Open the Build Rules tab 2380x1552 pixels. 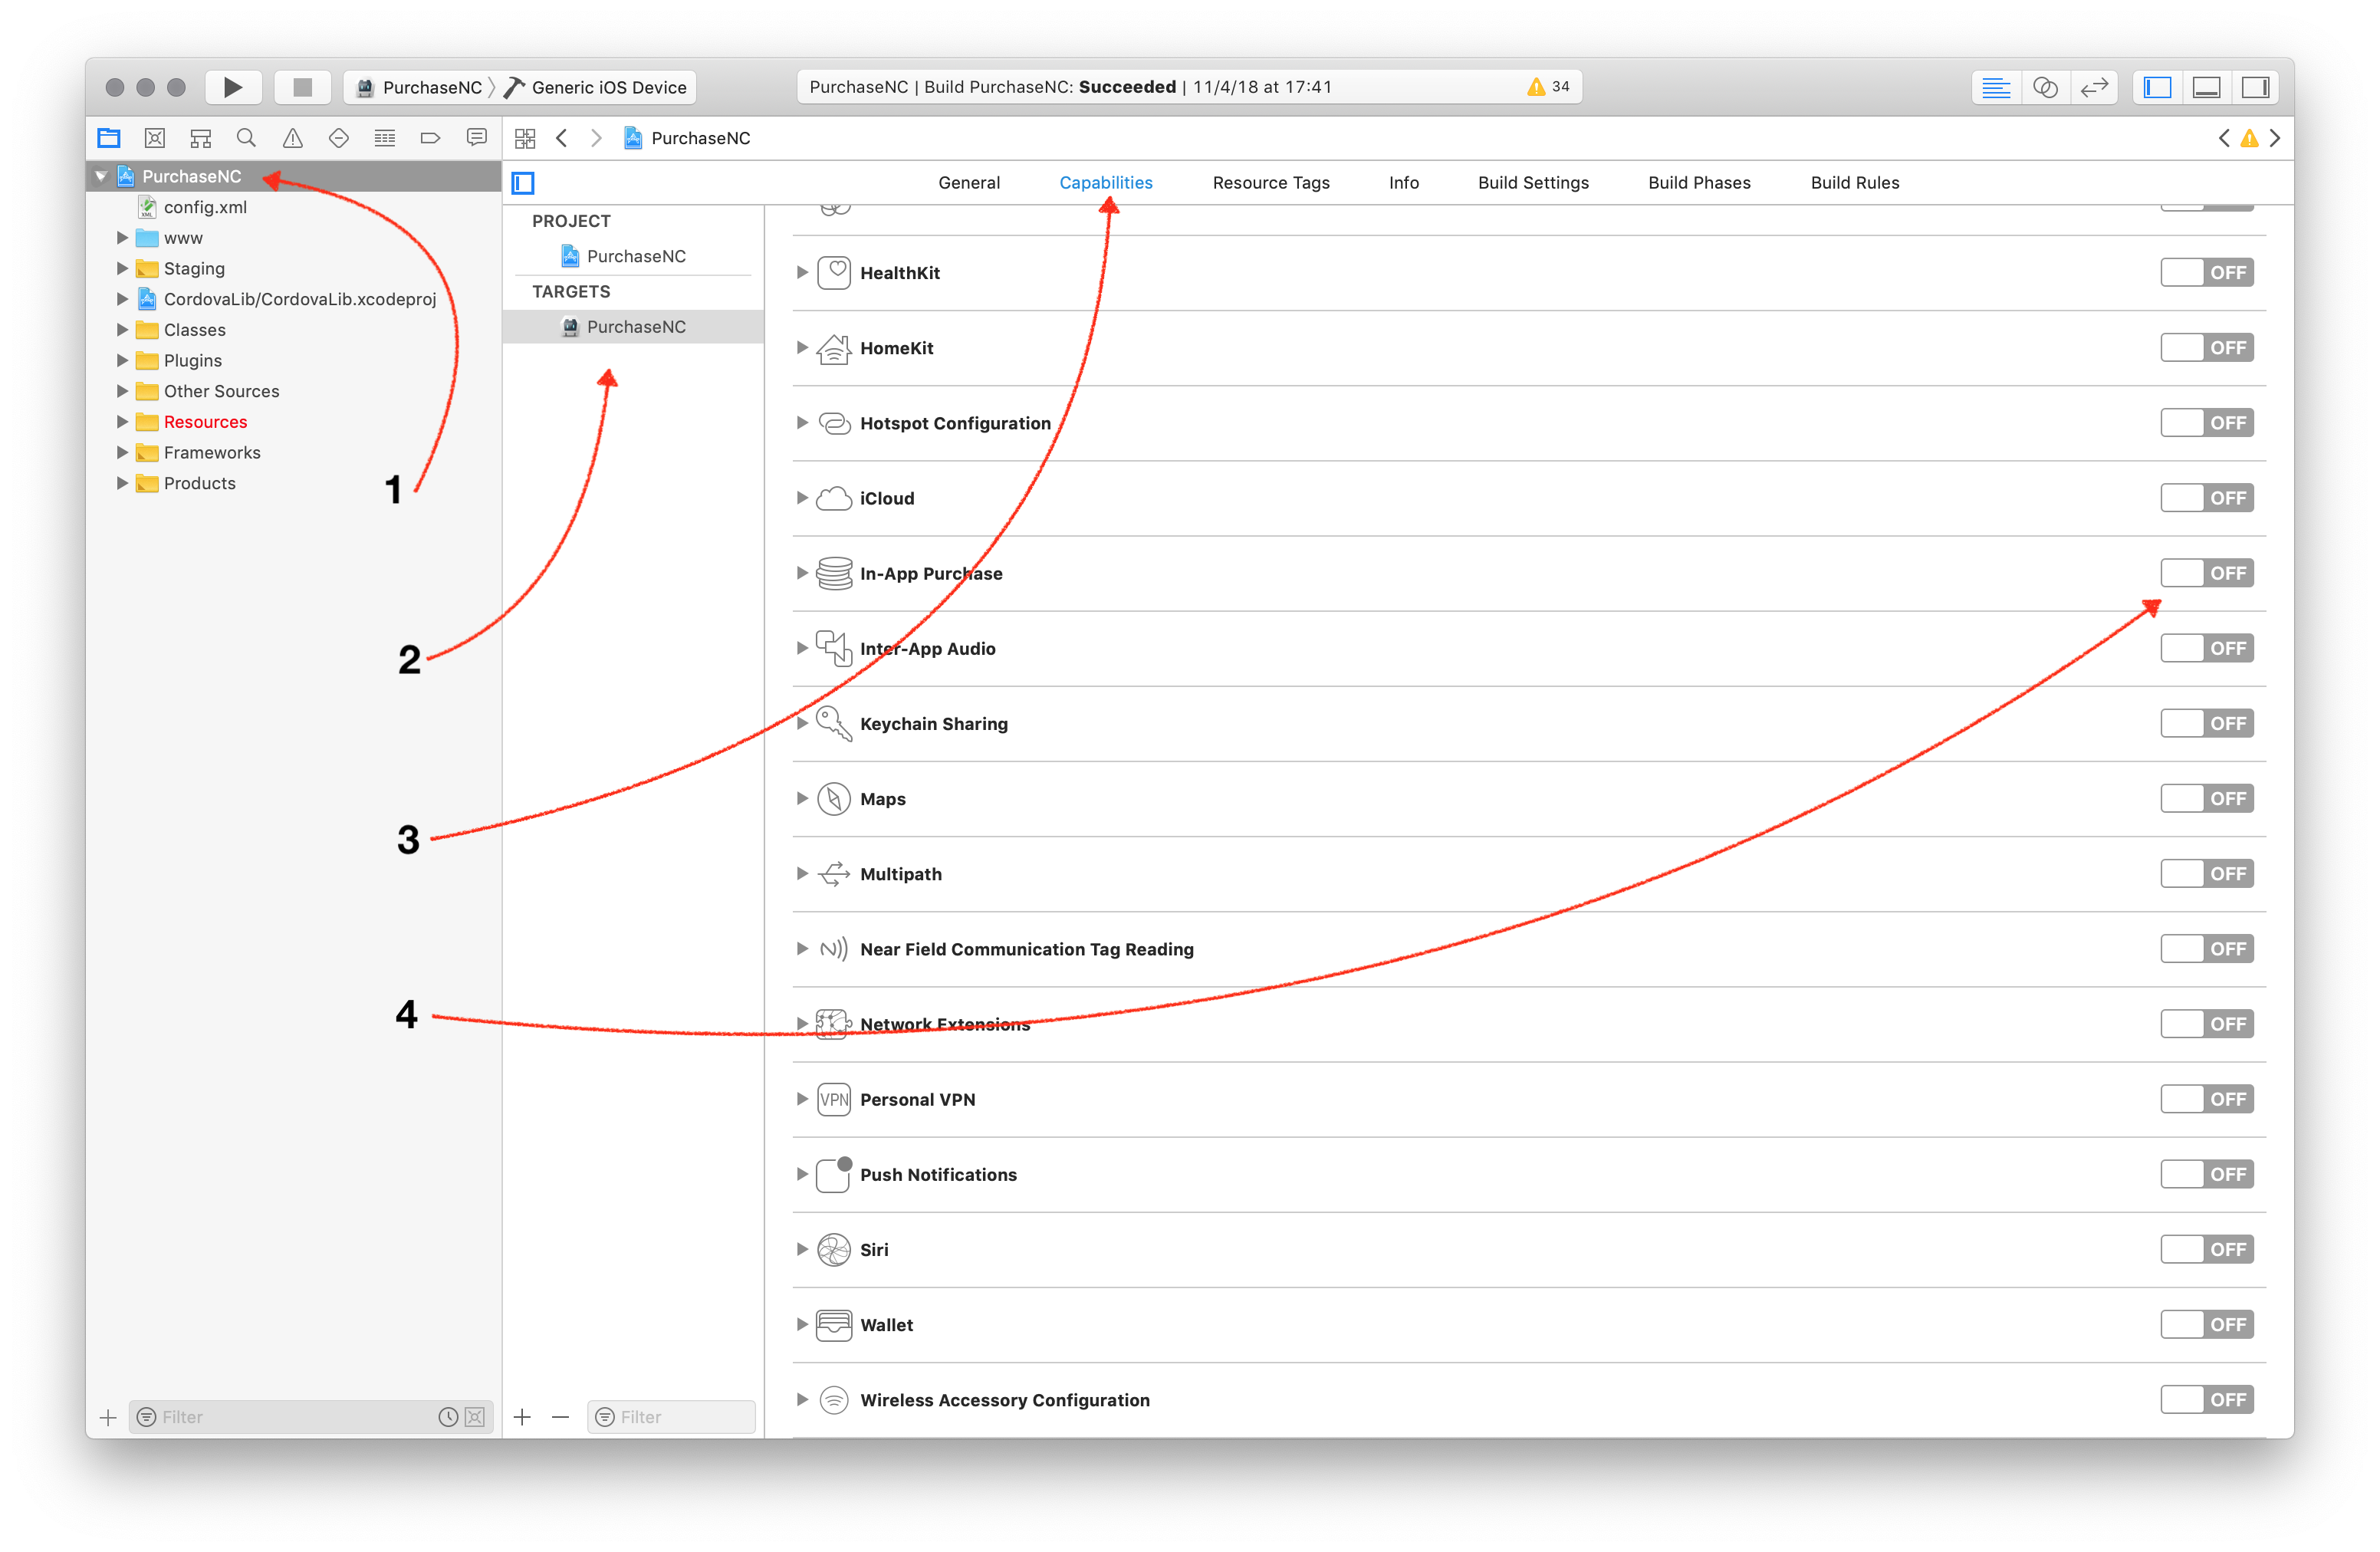[1854, 183]
